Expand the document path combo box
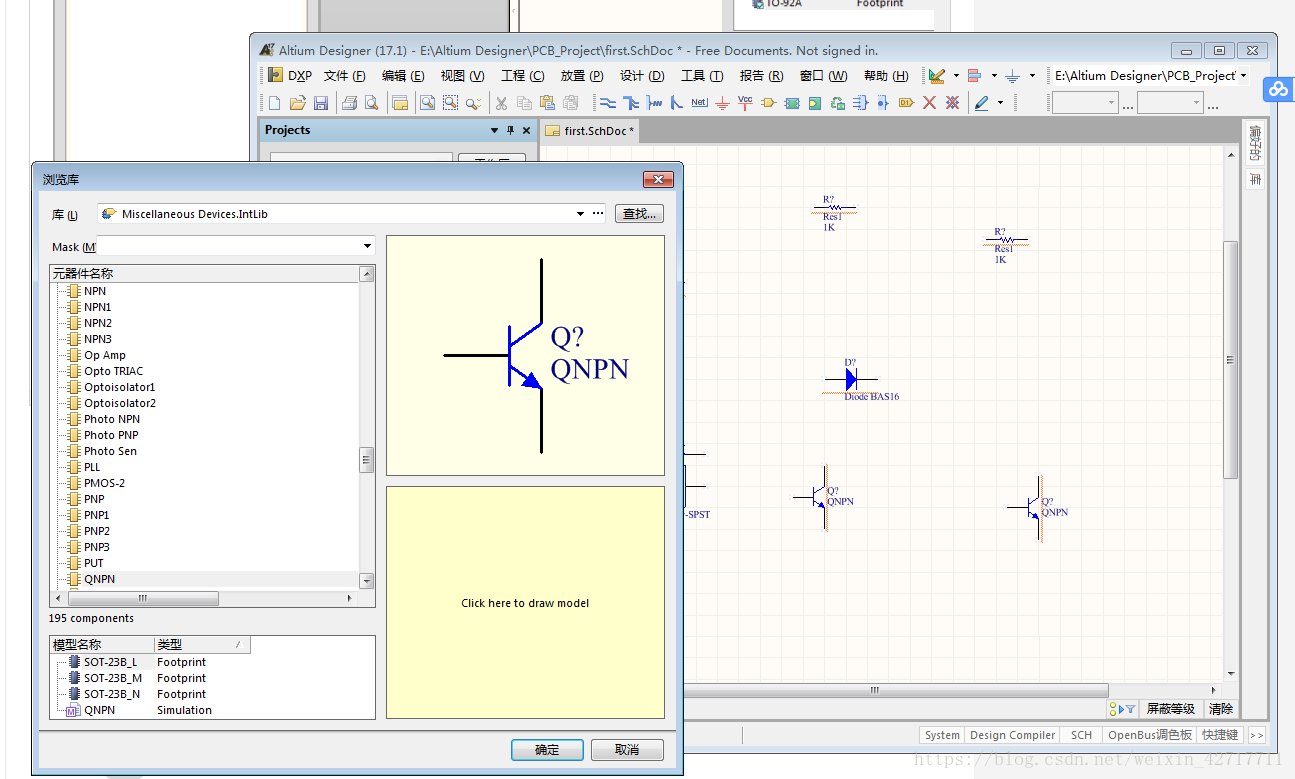1295x779 pixels. pos(1243,76)
